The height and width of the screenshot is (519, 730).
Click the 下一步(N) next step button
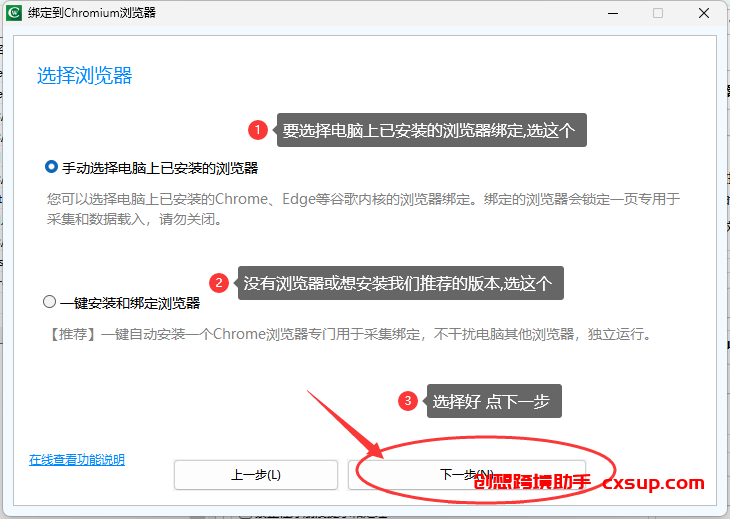coord(466,475)
